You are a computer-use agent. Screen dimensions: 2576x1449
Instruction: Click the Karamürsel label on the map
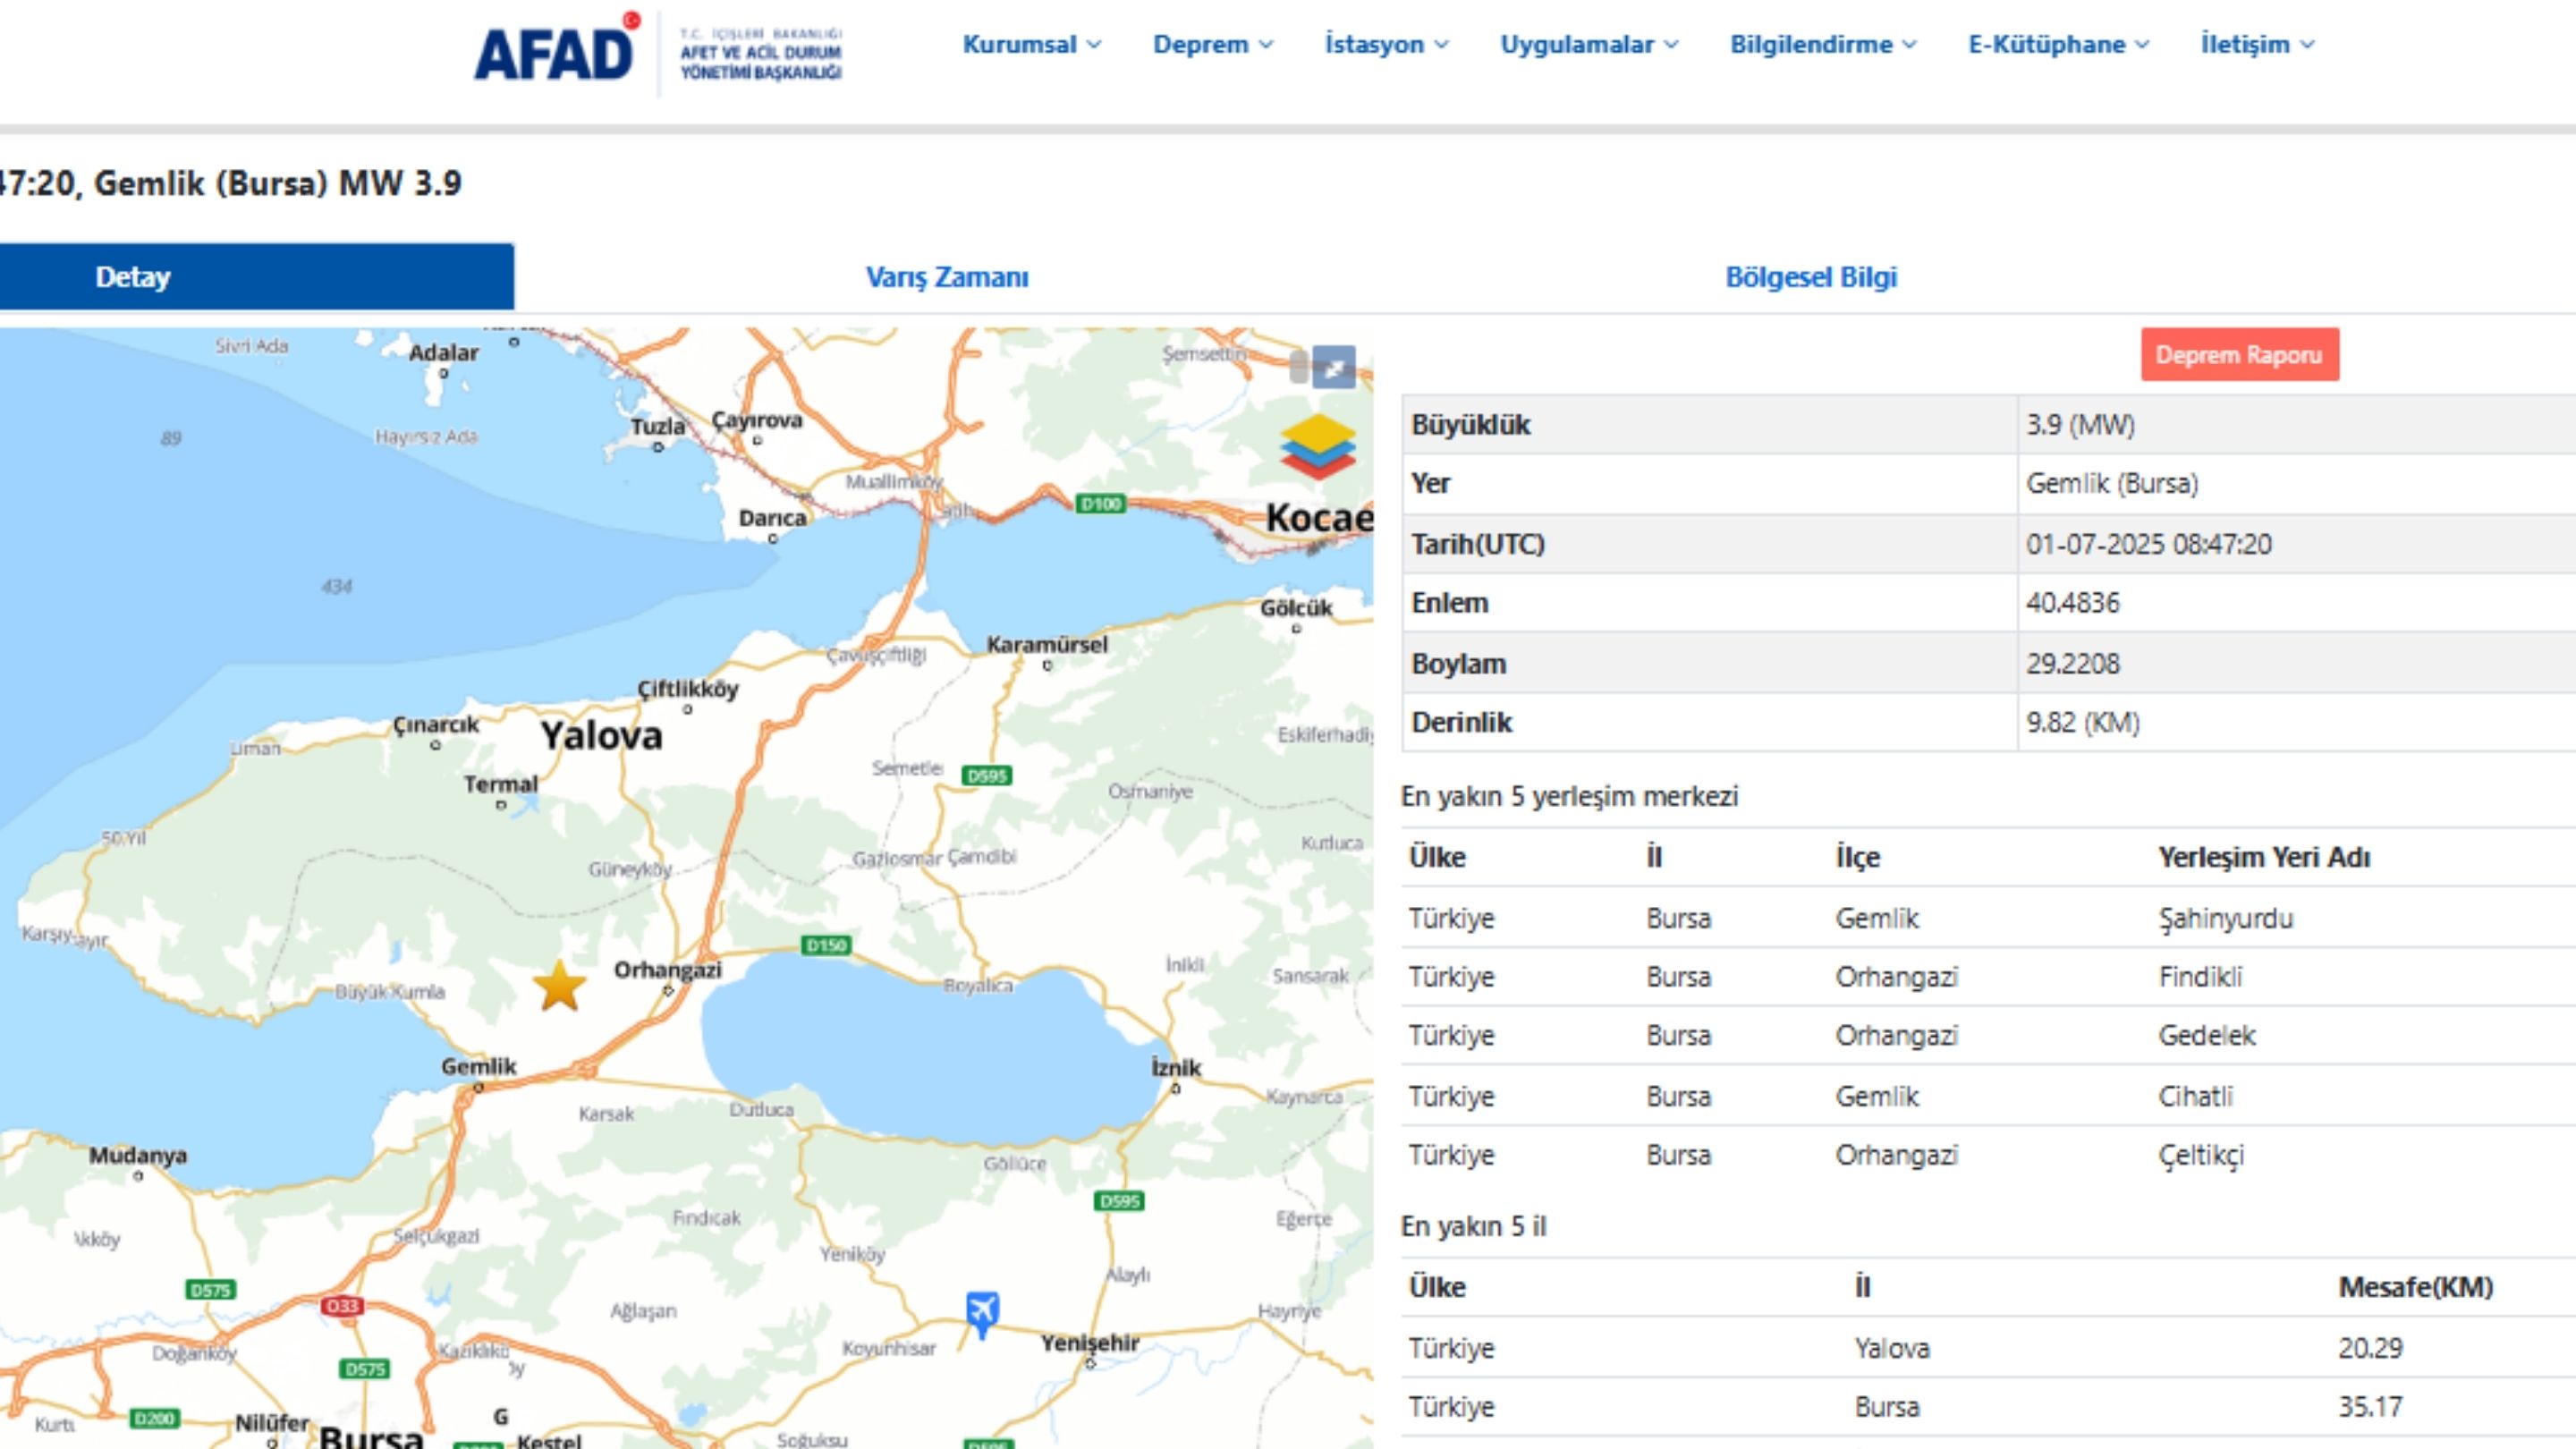pos(1047,644)
